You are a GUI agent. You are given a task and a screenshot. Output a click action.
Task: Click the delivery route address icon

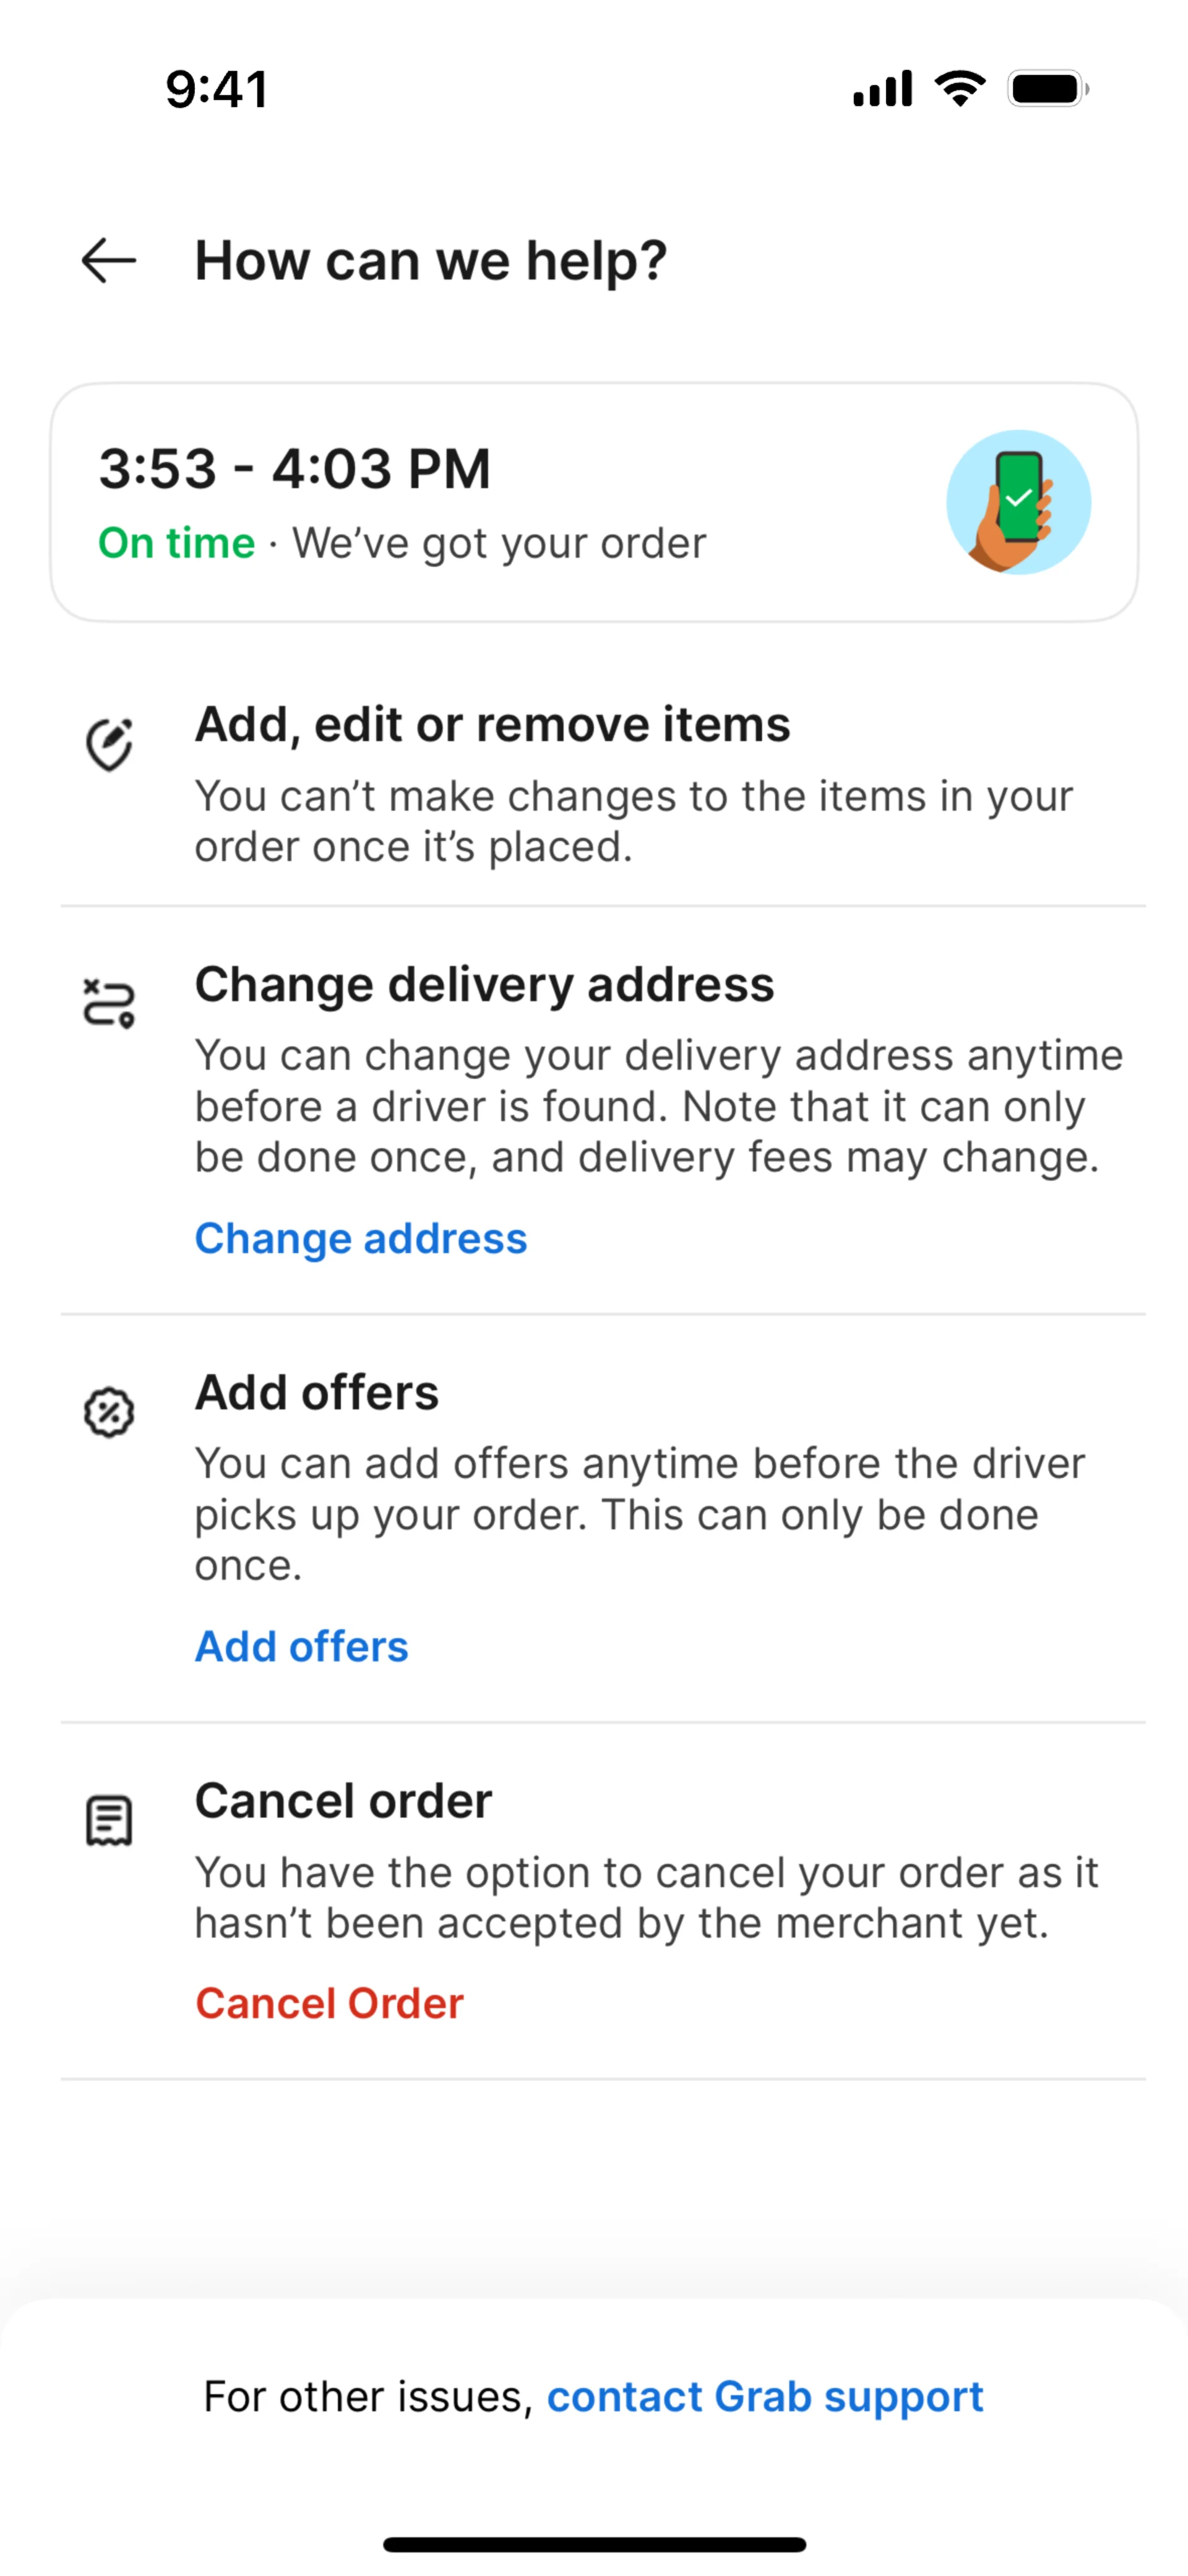point(108,1003)
